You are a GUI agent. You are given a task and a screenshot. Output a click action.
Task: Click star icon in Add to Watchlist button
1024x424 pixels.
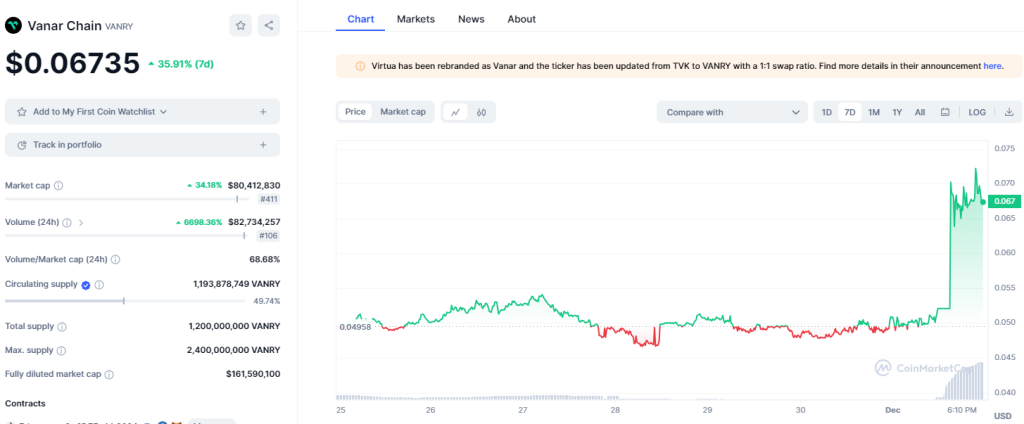(22, 112)
